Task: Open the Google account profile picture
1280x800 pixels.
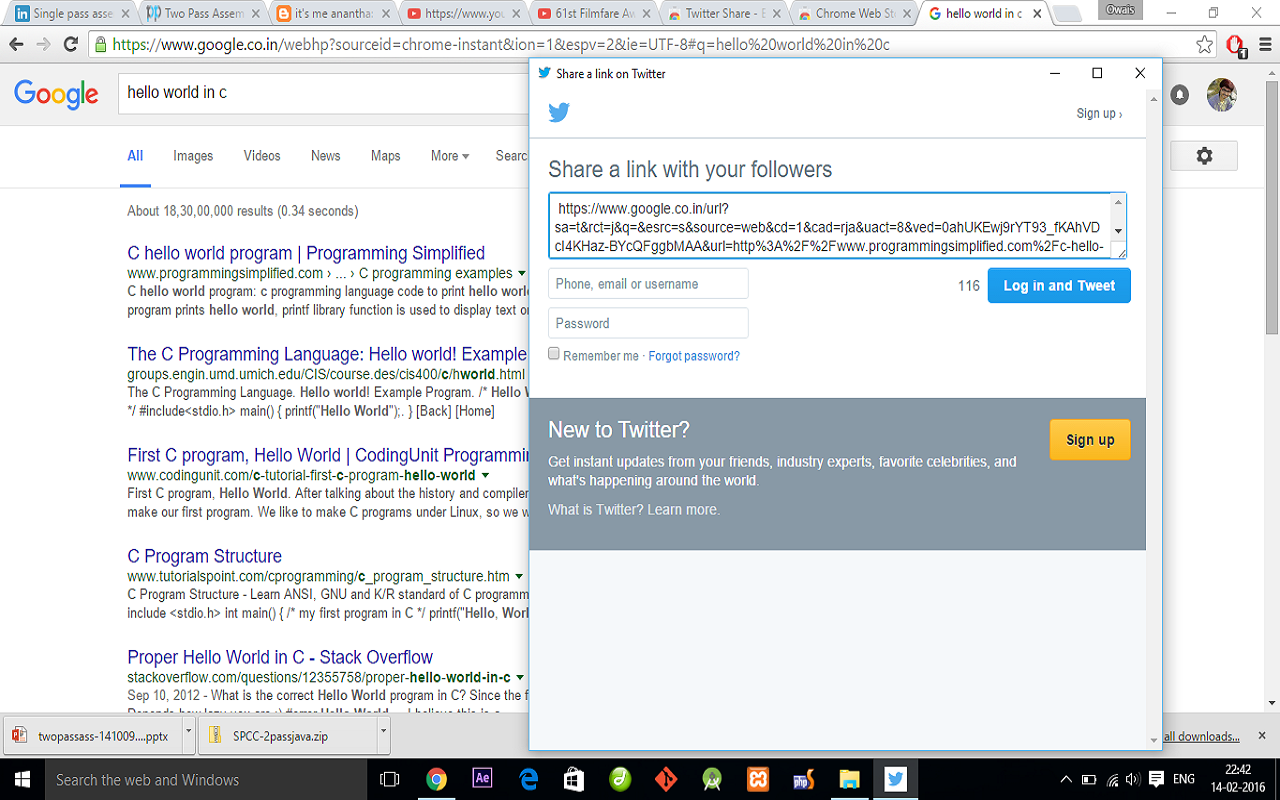Action: (x=1221, y=95)
